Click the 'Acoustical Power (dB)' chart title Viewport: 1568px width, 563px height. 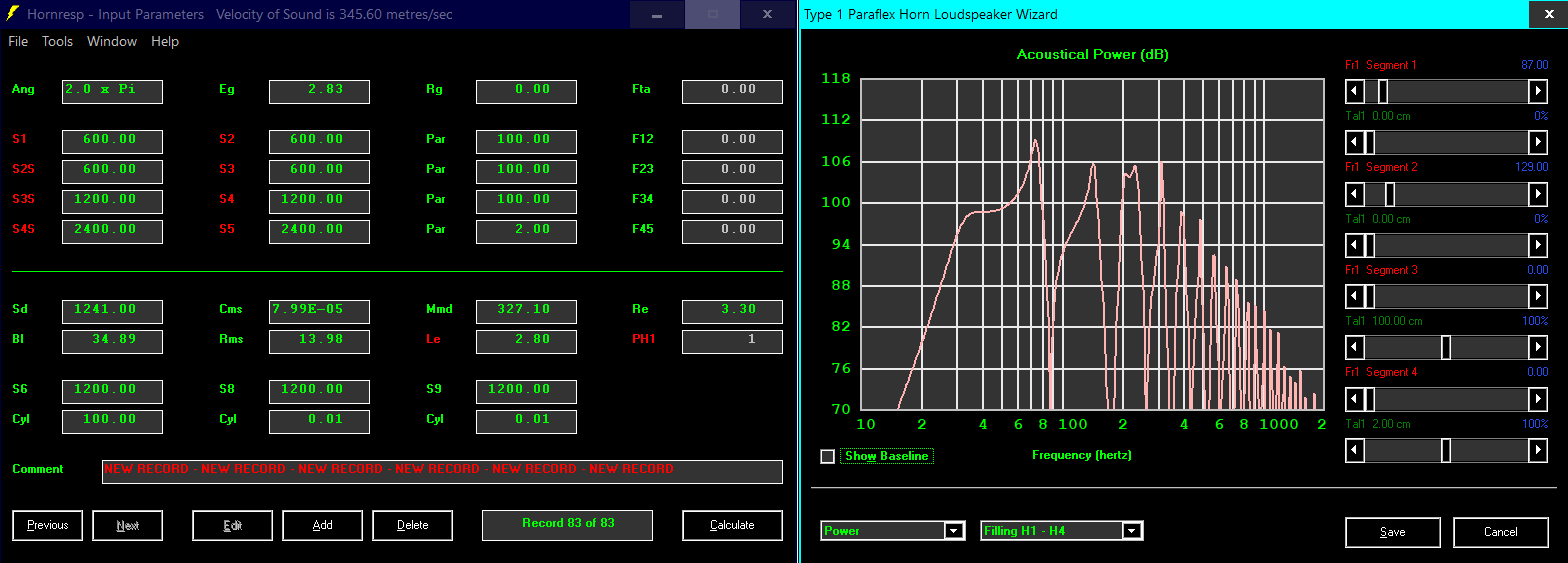1092,55
